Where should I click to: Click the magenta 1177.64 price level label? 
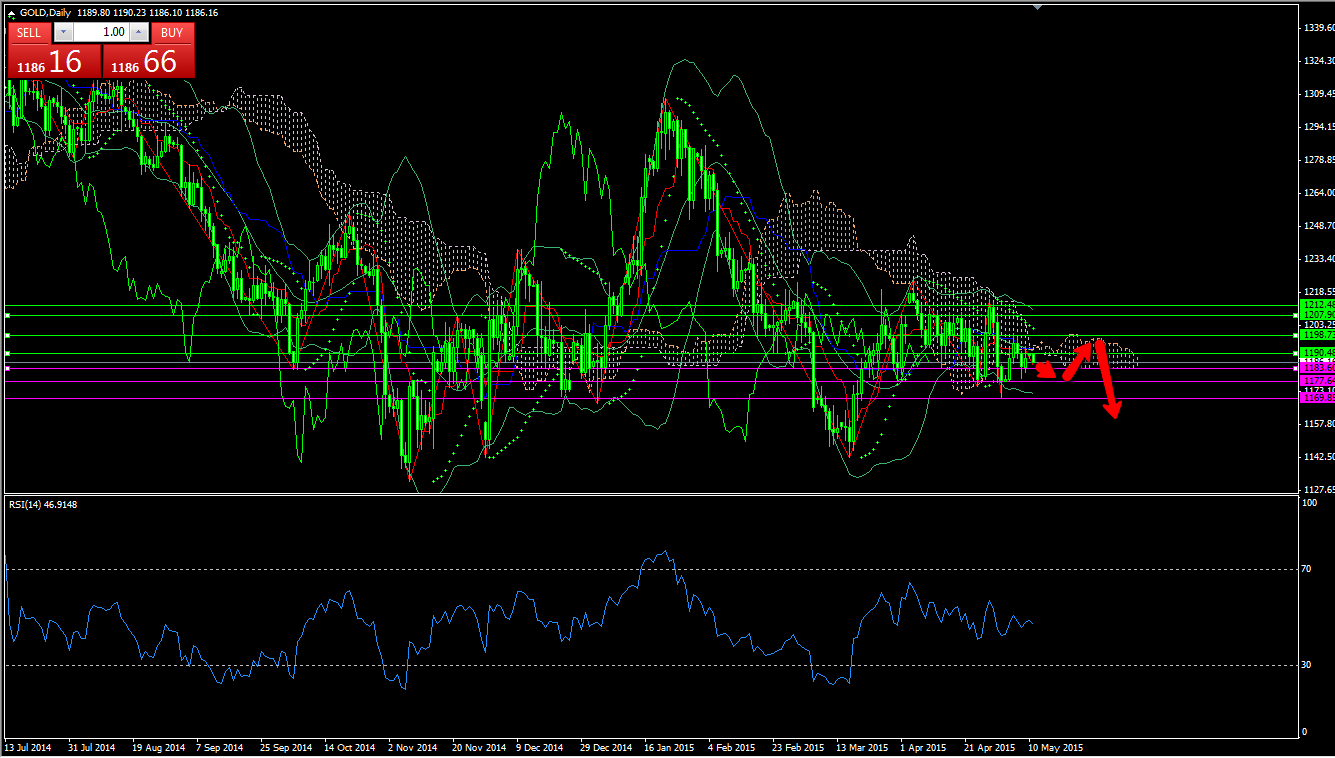(1315, 381)
